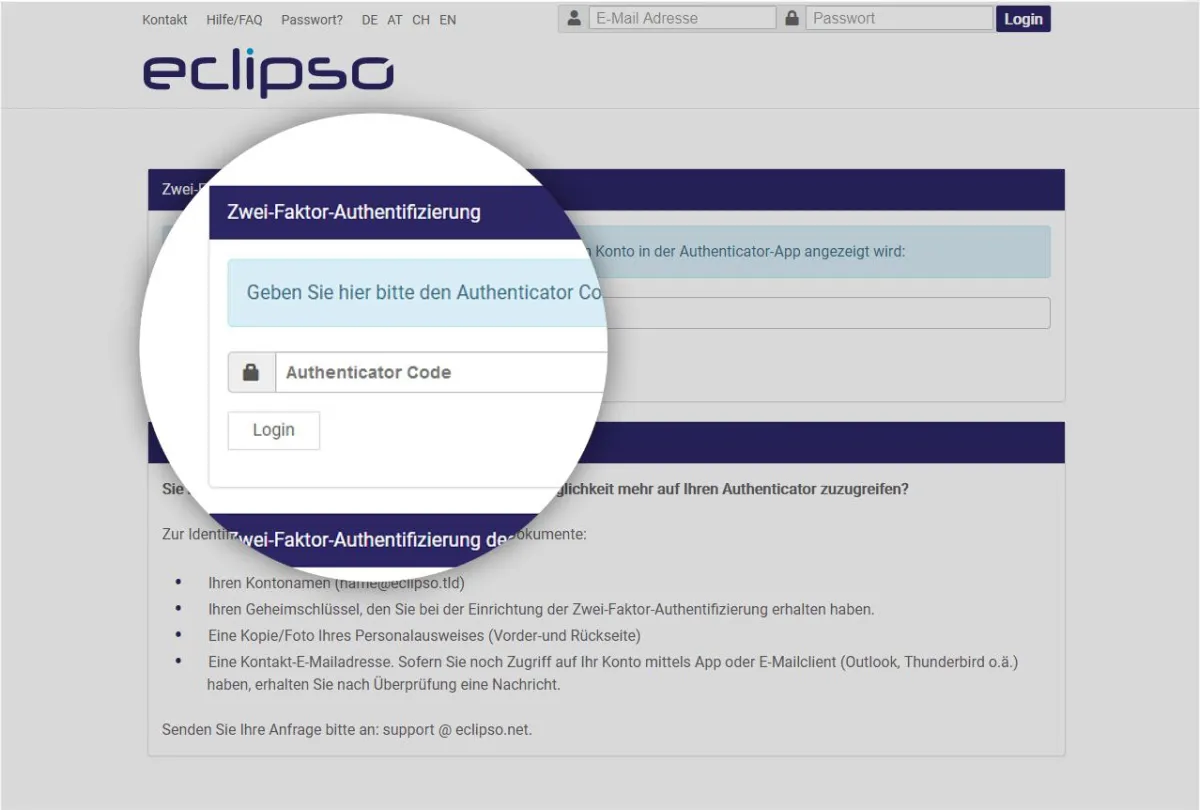Open the Hilfe/FAQ page

pos(234,20)
